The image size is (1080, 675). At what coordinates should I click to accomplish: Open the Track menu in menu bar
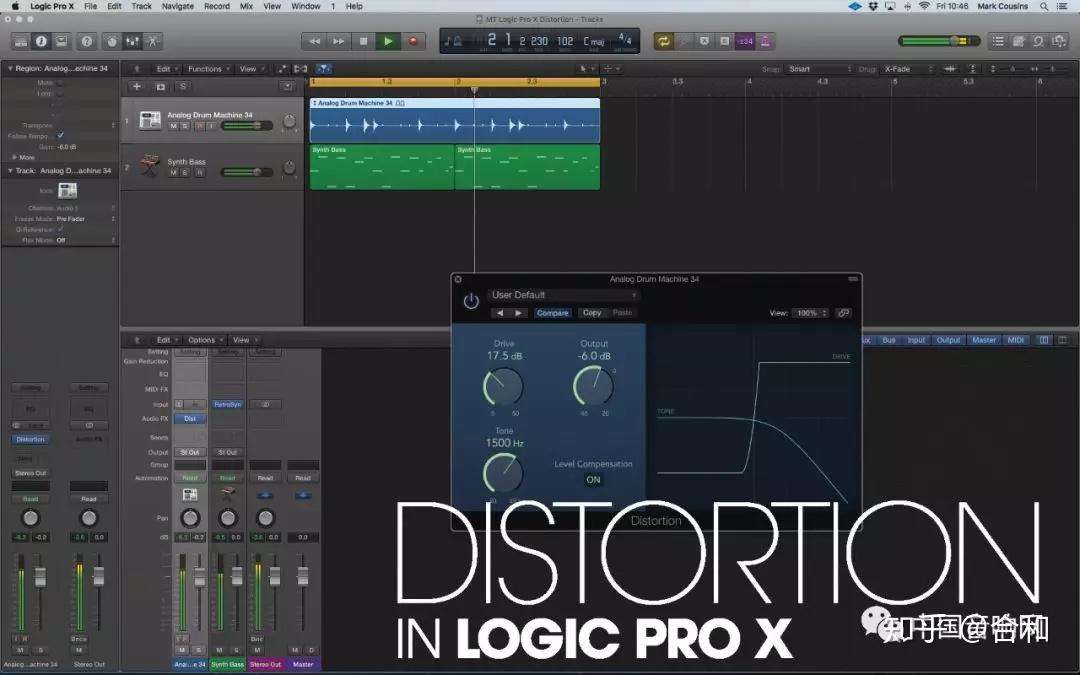point(141,6)
